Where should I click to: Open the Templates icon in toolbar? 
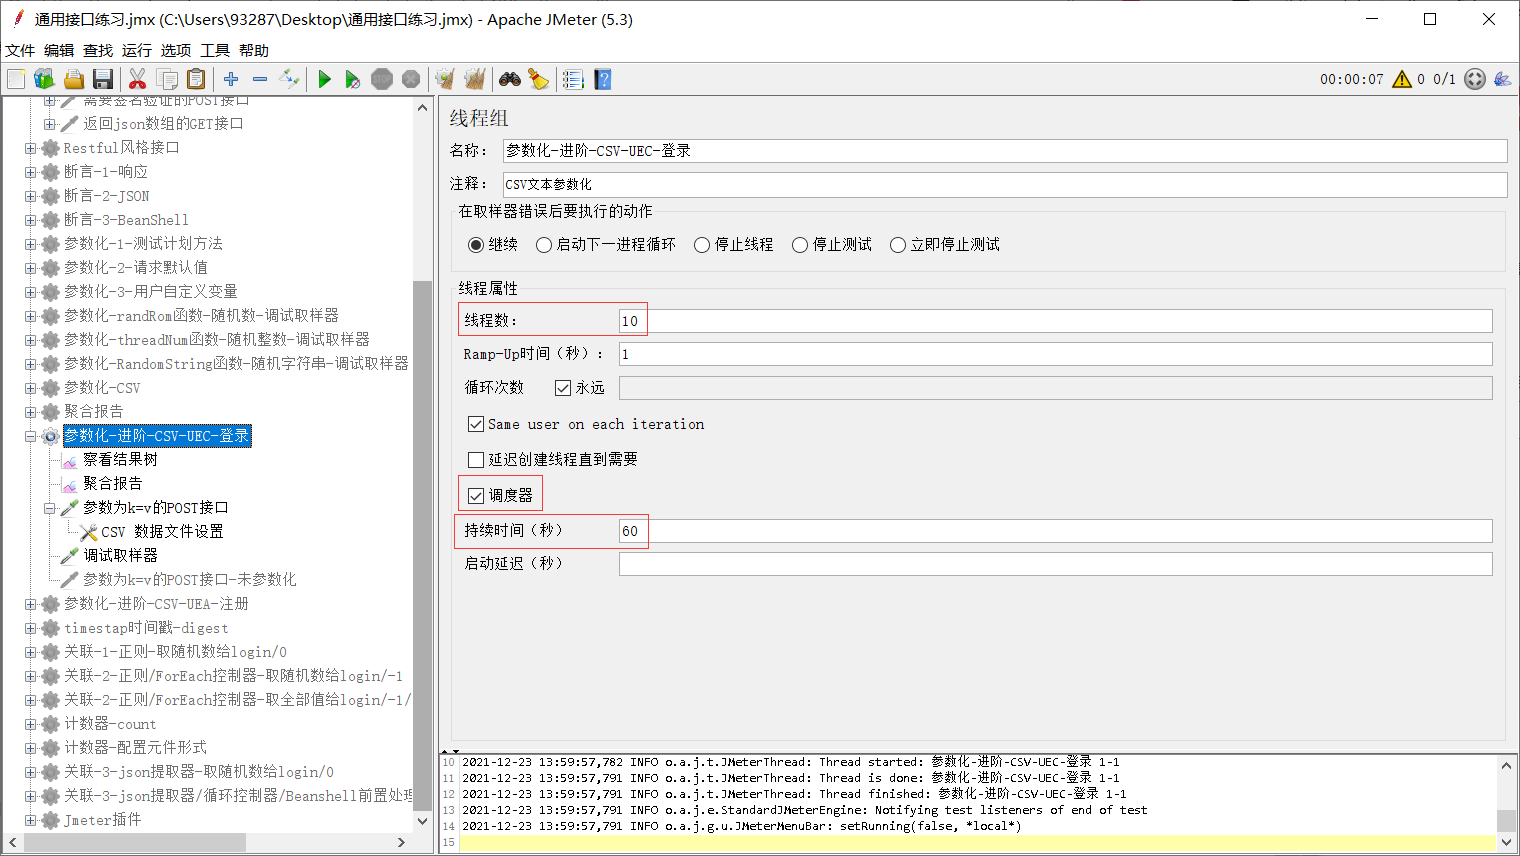click(x=44, y=79)
